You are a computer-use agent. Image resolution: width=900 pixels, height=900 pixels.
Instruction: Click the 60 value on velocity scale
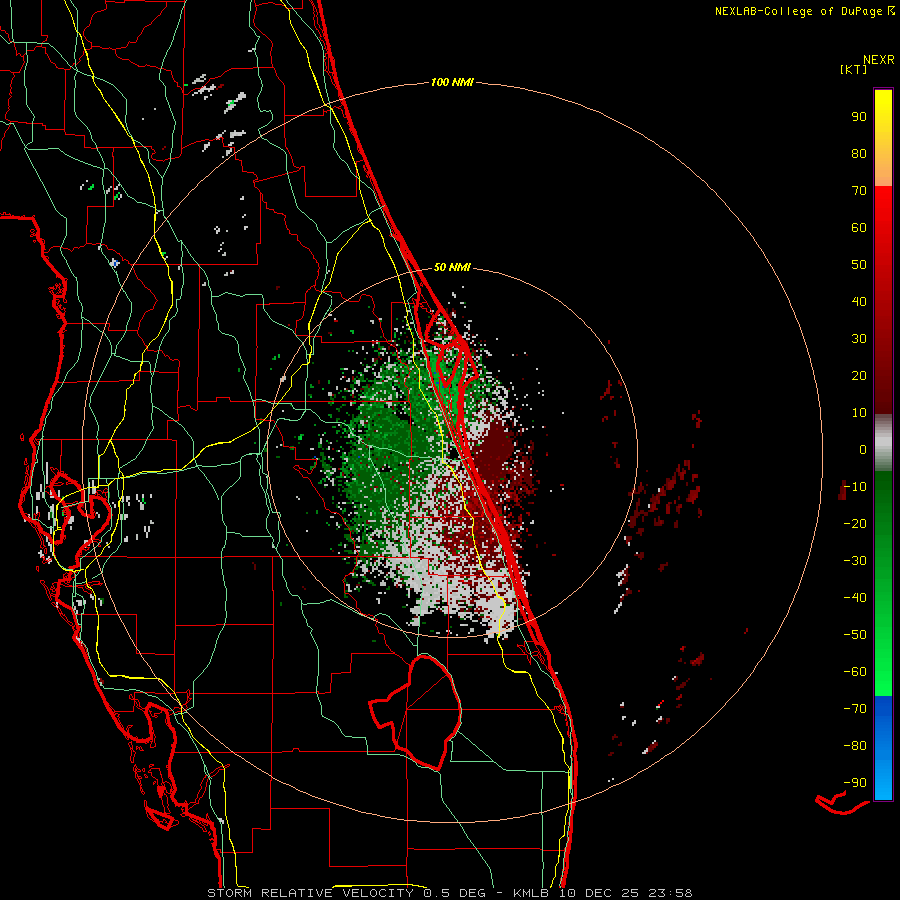click(859, 227)
